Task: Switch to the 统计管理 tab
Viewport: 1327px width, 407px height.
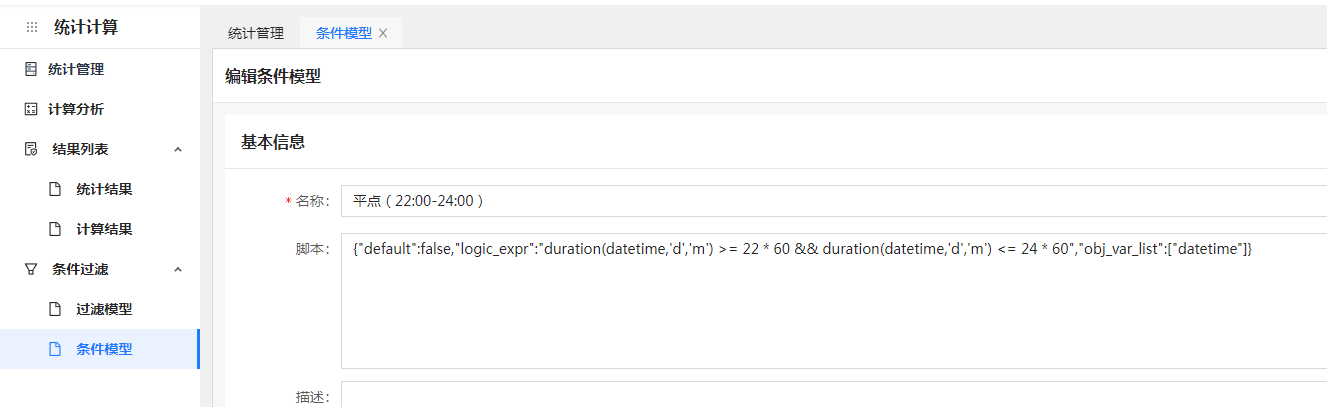Action: tap(256, 33)
